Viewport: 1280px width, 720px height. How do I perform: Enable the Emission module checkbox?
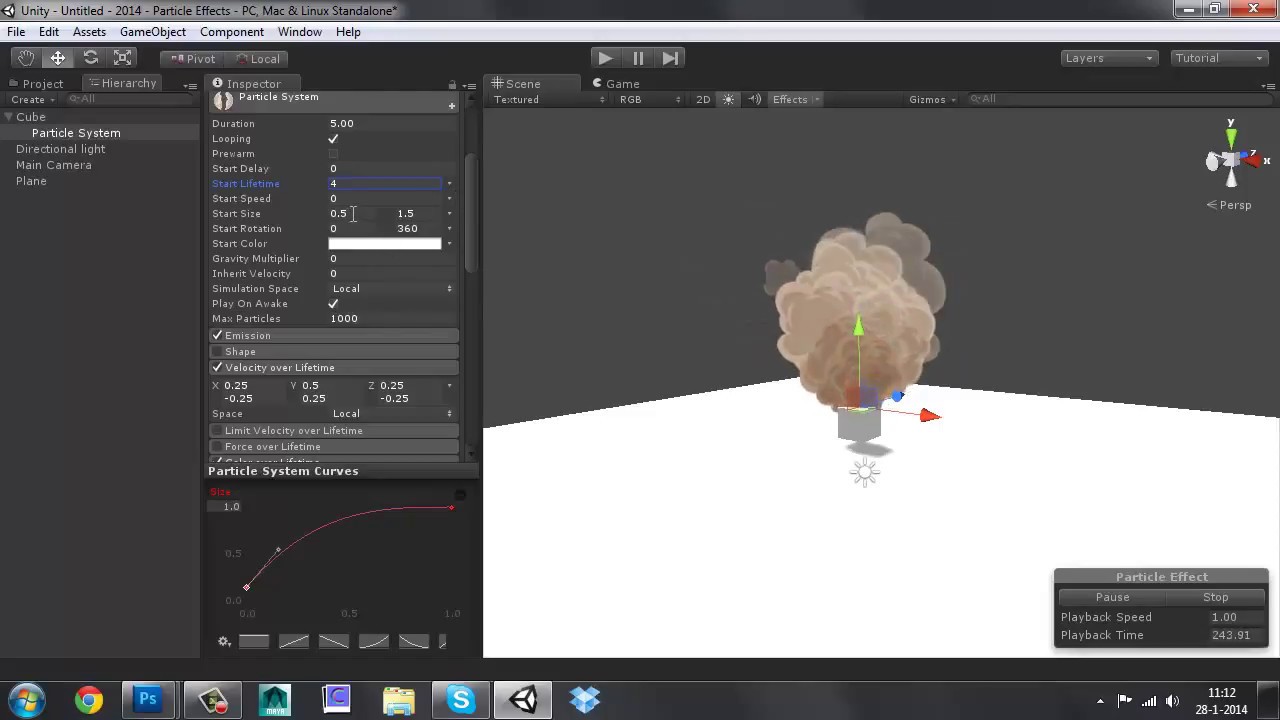tap(217, 336)
